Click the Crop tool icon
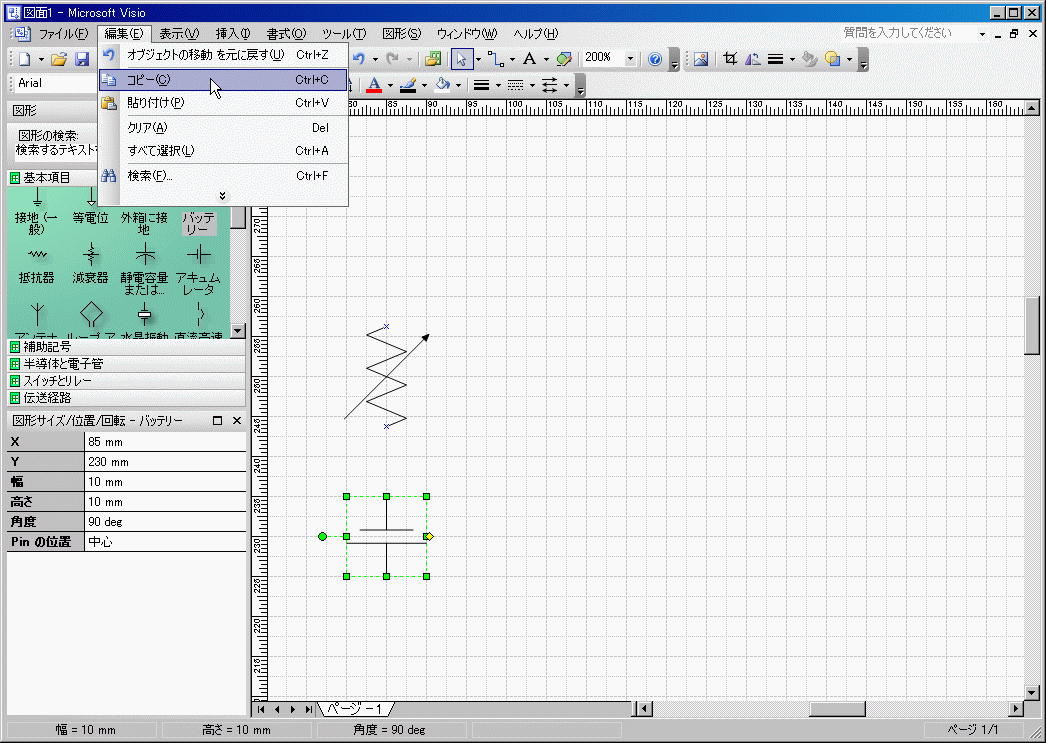Screen dimensions: 1046x743 point(730,59)
